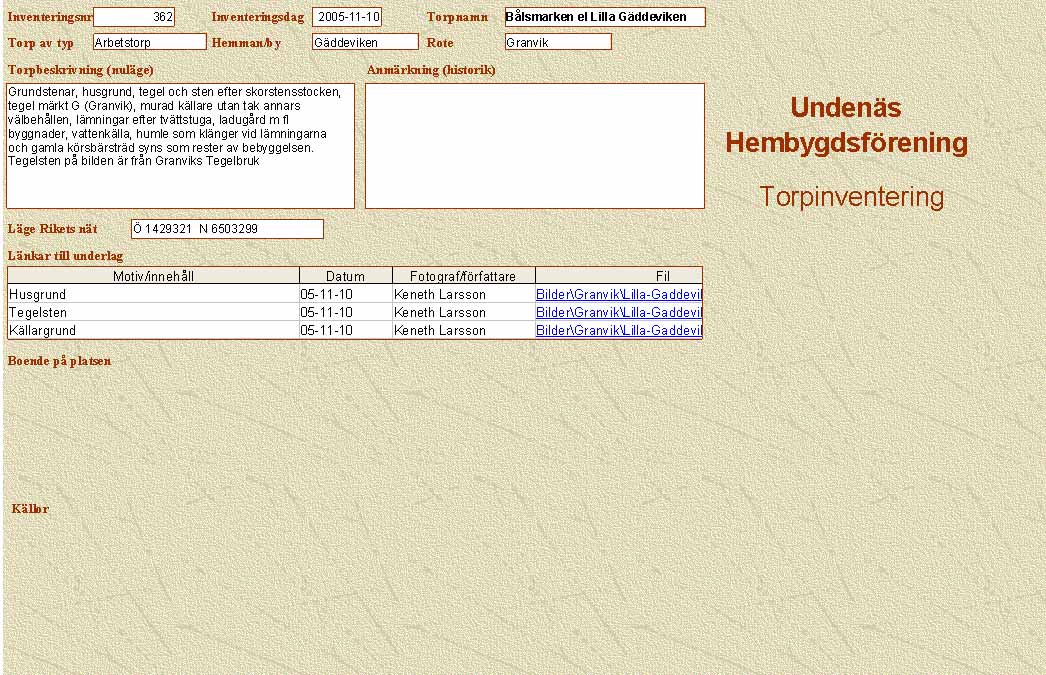Select the Källargrund motiv cell
Viewport: 1046px width, 675px height.
pos(153,331)
